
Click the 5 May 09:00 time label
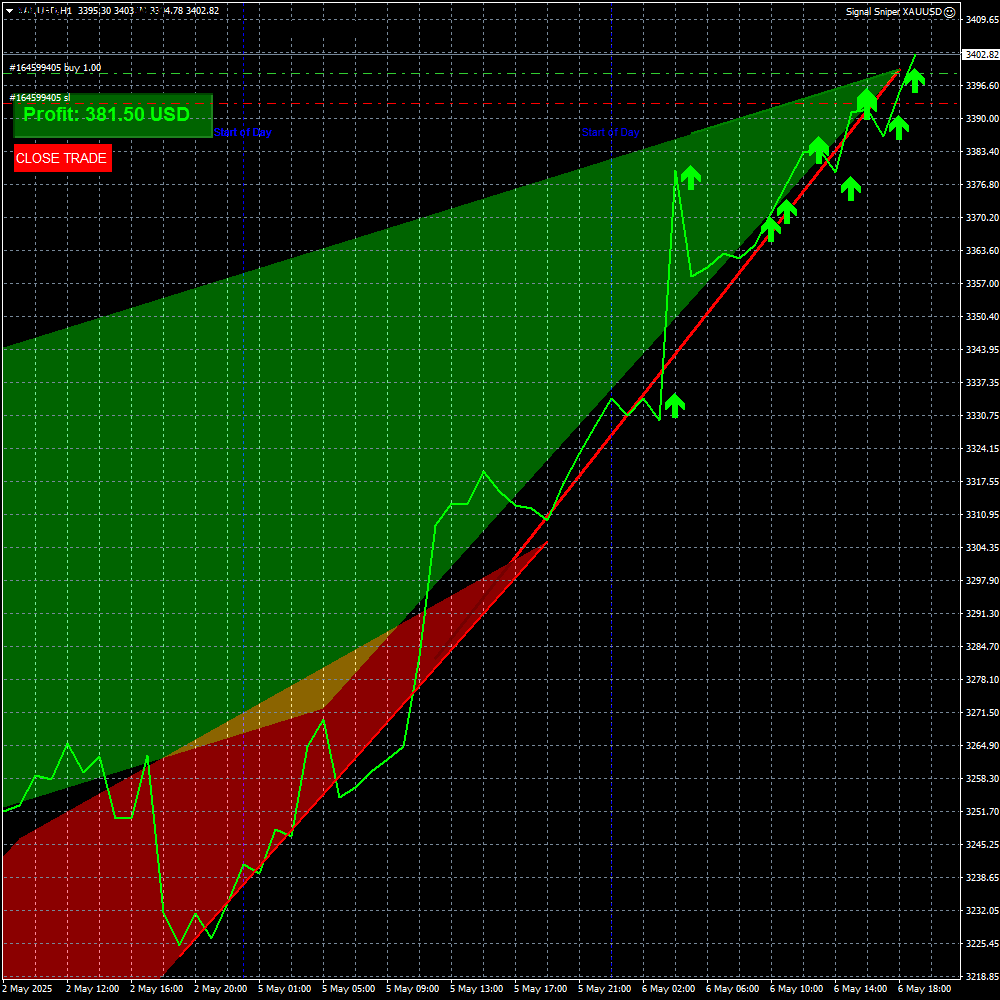[x=412, y=989]
